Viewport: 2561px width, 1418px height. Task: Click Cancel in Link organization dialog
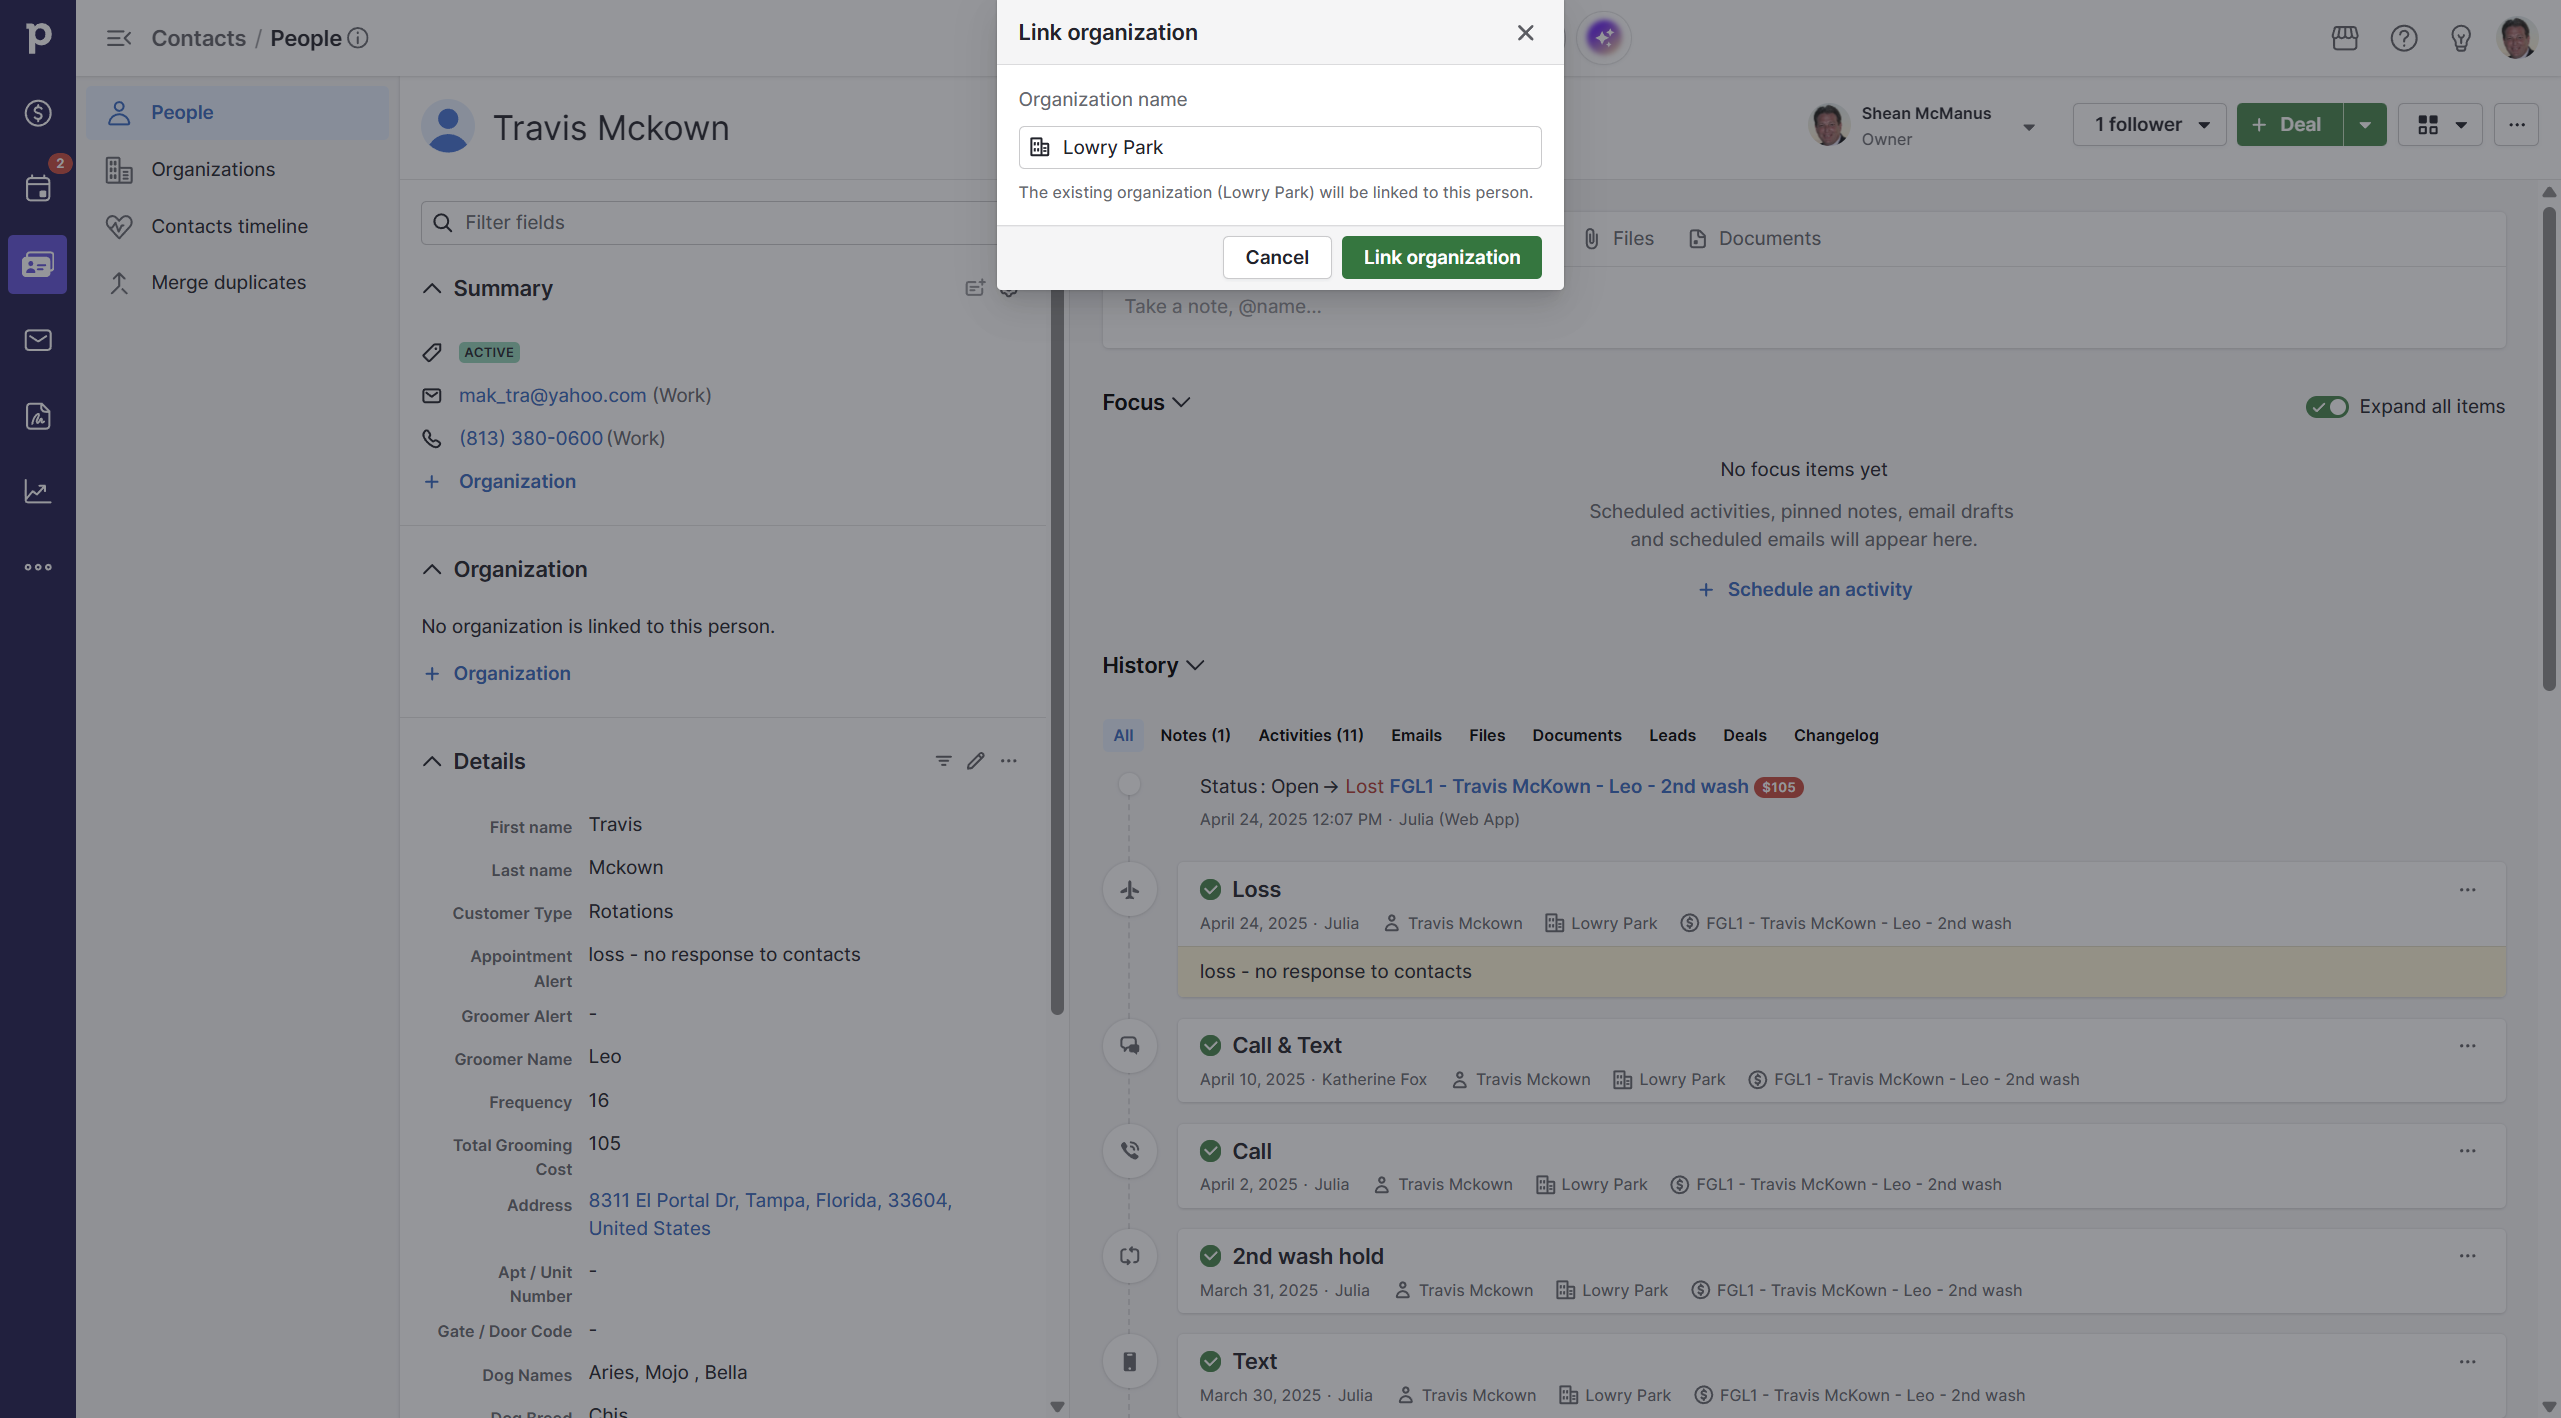(1276, 257)
